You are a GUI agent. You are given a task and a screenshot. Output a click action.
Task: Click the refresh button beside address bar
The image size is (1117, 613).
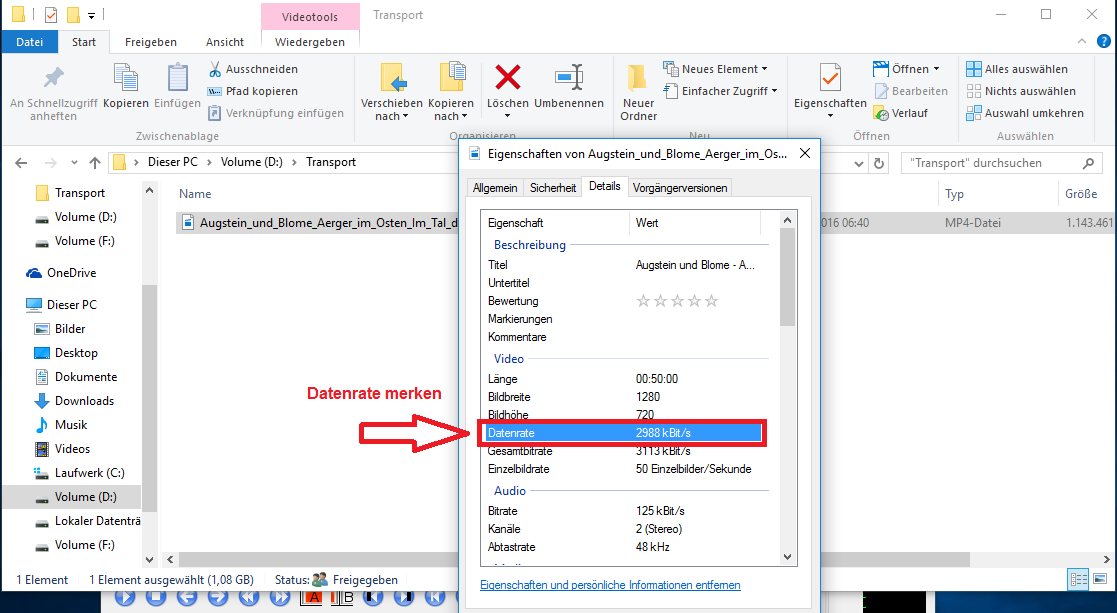(x=879, y=163)
